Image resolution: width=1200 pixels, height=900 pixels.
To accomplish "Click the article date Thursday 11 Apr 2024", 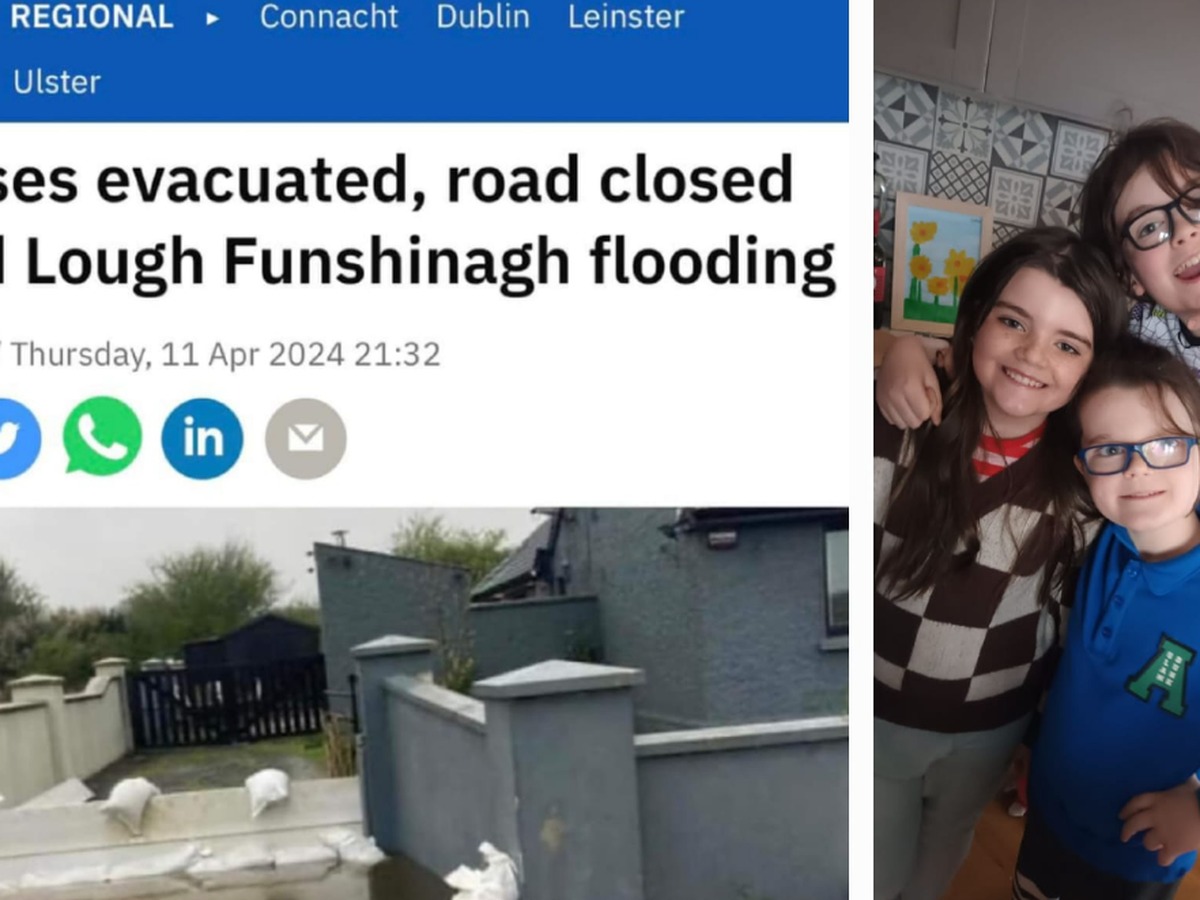I will point(225,354).
